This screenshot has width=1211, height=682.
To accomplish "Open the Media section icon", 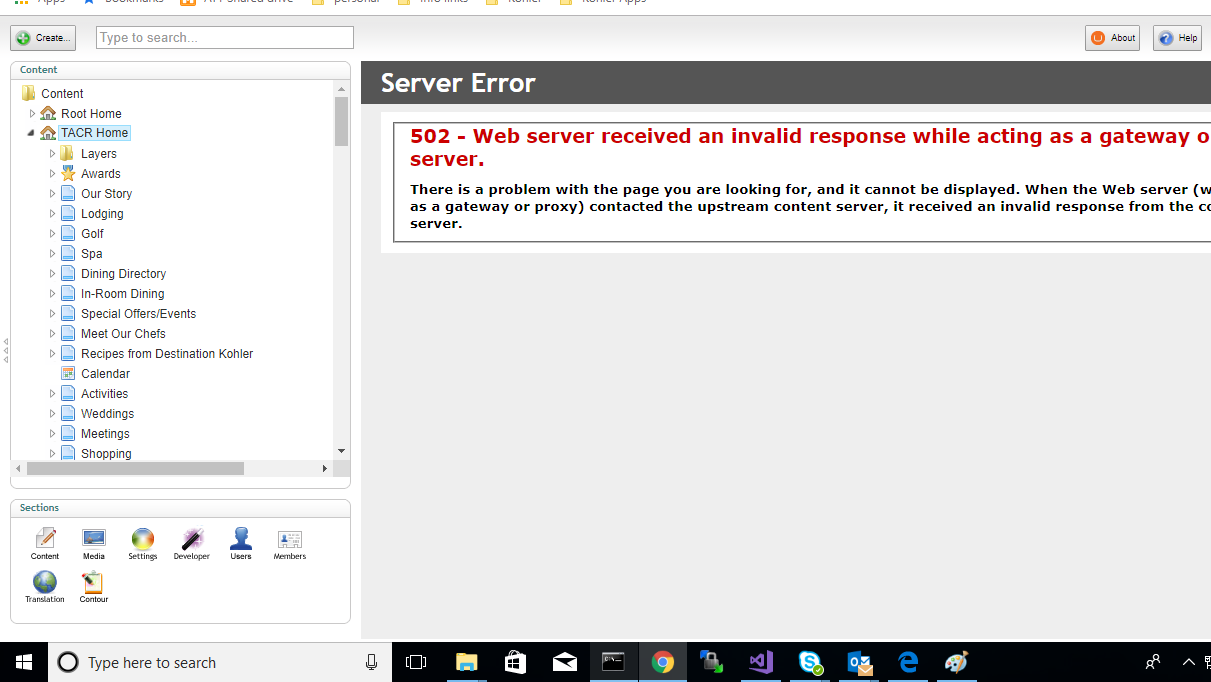I will (x=94, y=539).
